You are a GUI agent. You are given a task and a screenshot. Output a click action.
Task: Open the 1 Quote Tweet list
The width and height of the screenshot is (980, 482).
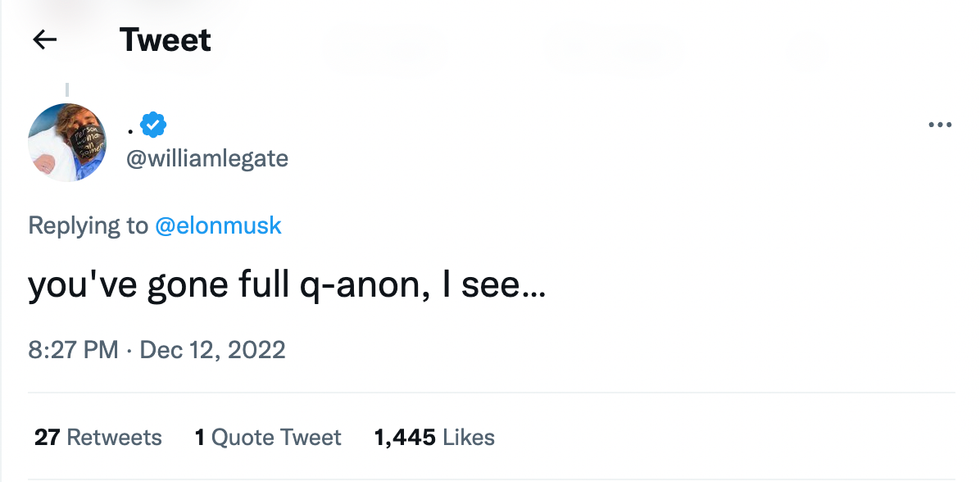coord(267,437)
